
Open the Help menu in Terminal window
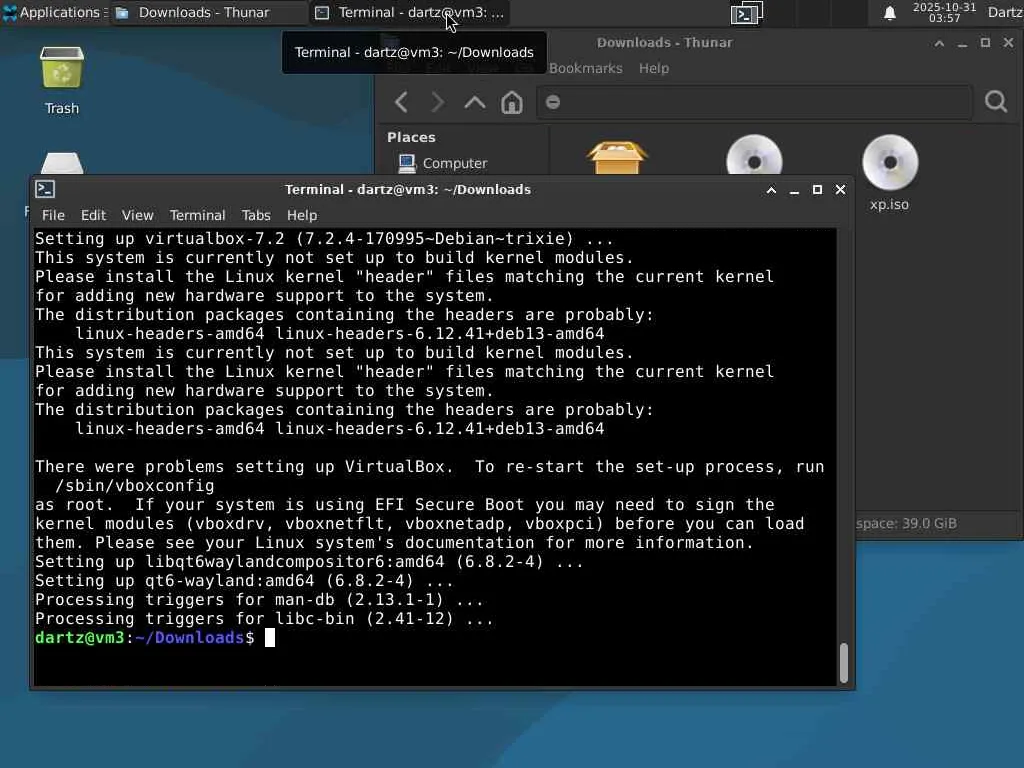point(302,215)
